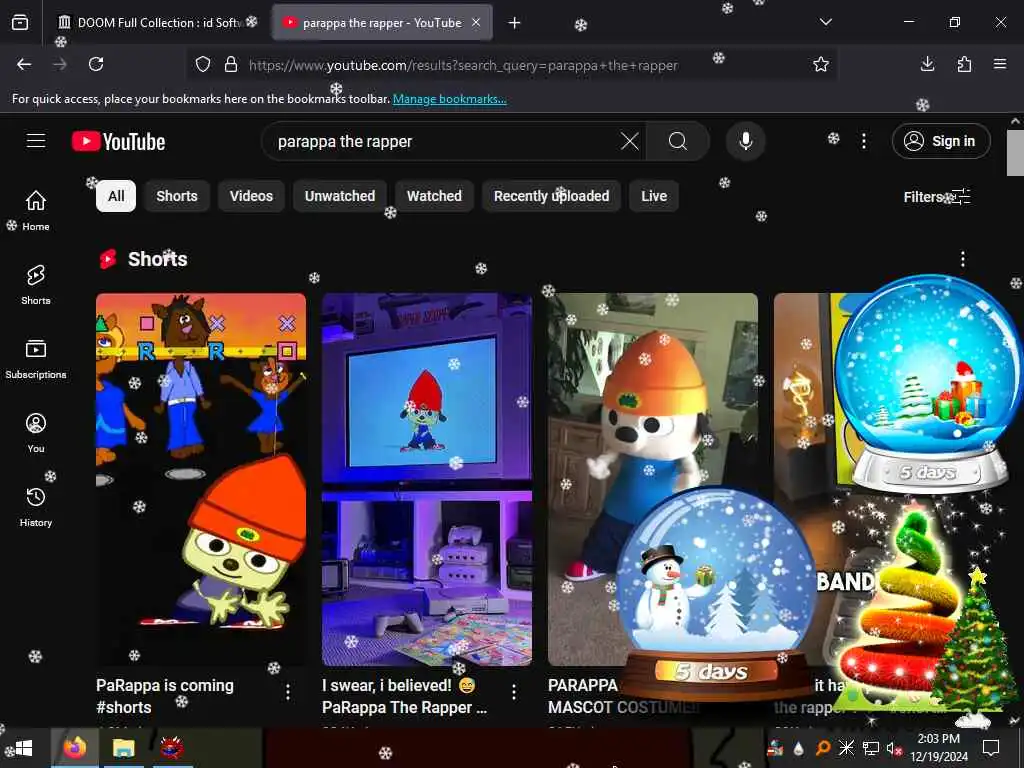Image resolution: width=1024 pixels, height=768 pixels.
Task: Open the notification center
Action: pos(991,748)
